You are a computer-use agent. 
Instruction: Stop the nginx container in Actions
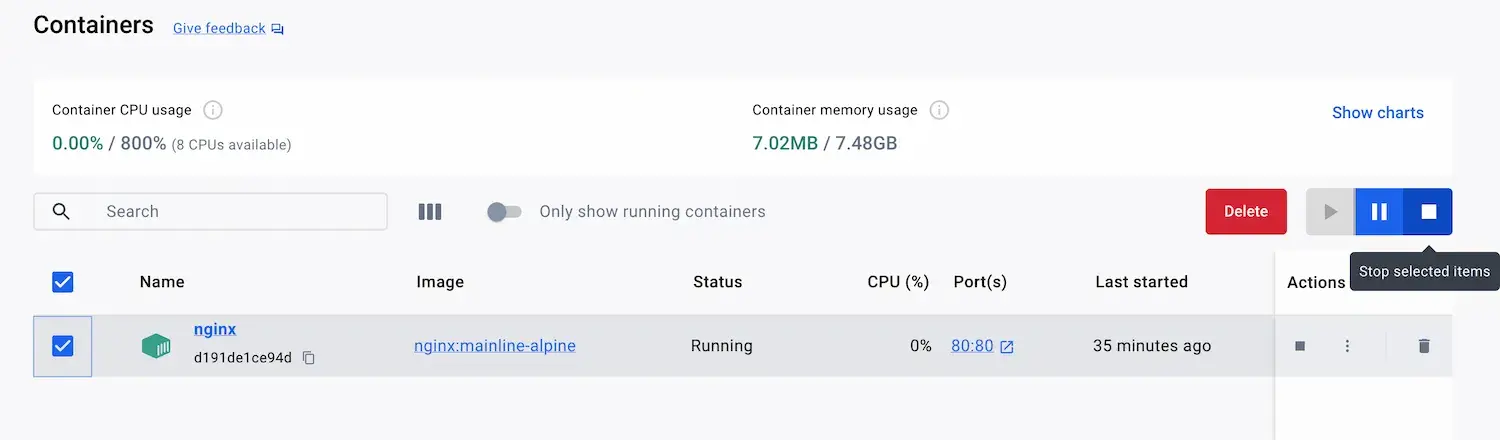[1300, 346]
